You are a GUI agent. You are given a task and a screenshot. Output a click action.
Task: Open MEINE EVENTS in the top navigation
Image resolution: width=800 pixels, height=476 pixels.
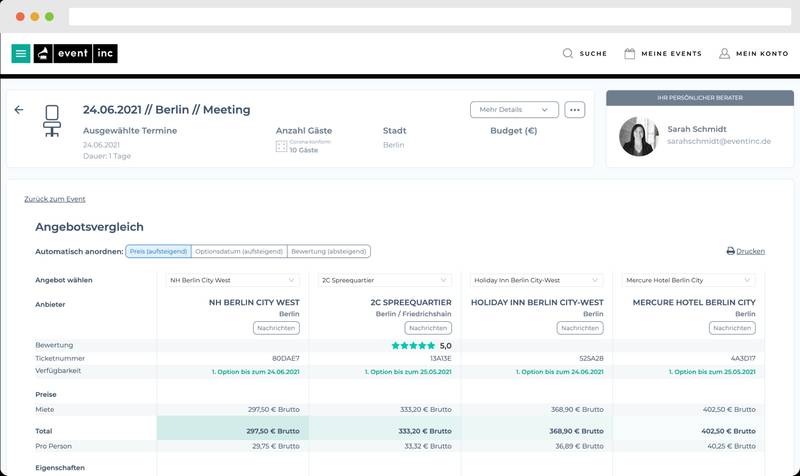[x=671, y=54]
